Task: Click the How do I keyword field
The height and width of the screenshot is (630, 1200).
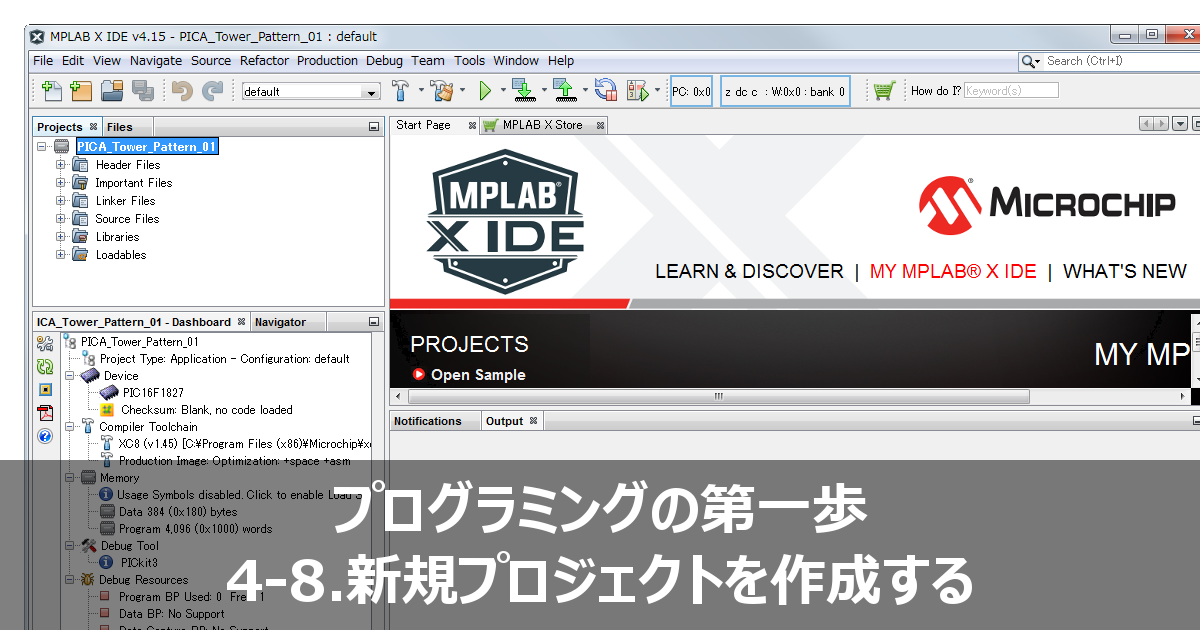Action: [x=1011, y=90]
